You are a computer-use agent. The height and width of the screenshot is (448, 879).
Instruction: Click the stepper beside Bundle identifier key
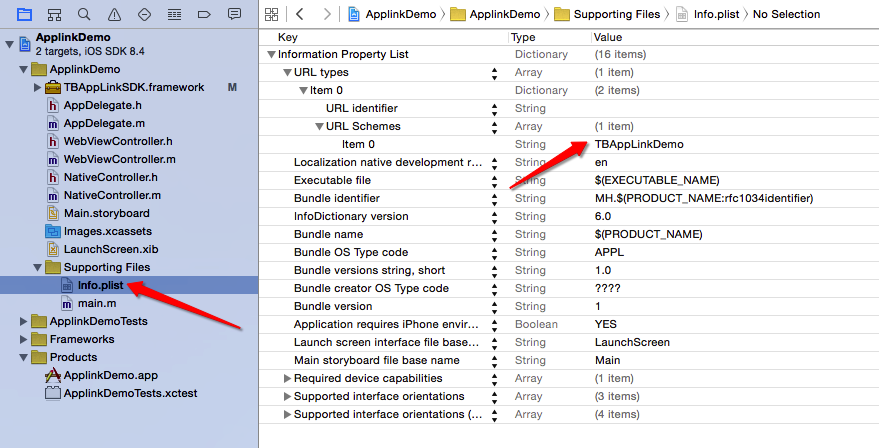click(x=494, y=198)
